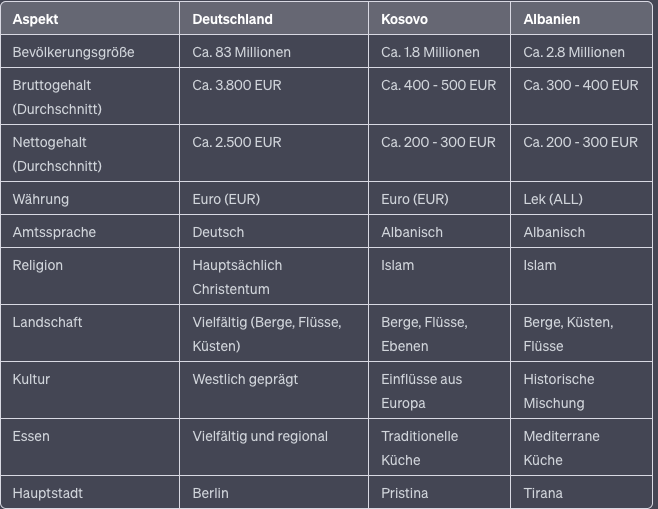Select the Bevölkerungsgröße row label
The height and width of the screenshot is (509, 658).
tap(73, 52)
